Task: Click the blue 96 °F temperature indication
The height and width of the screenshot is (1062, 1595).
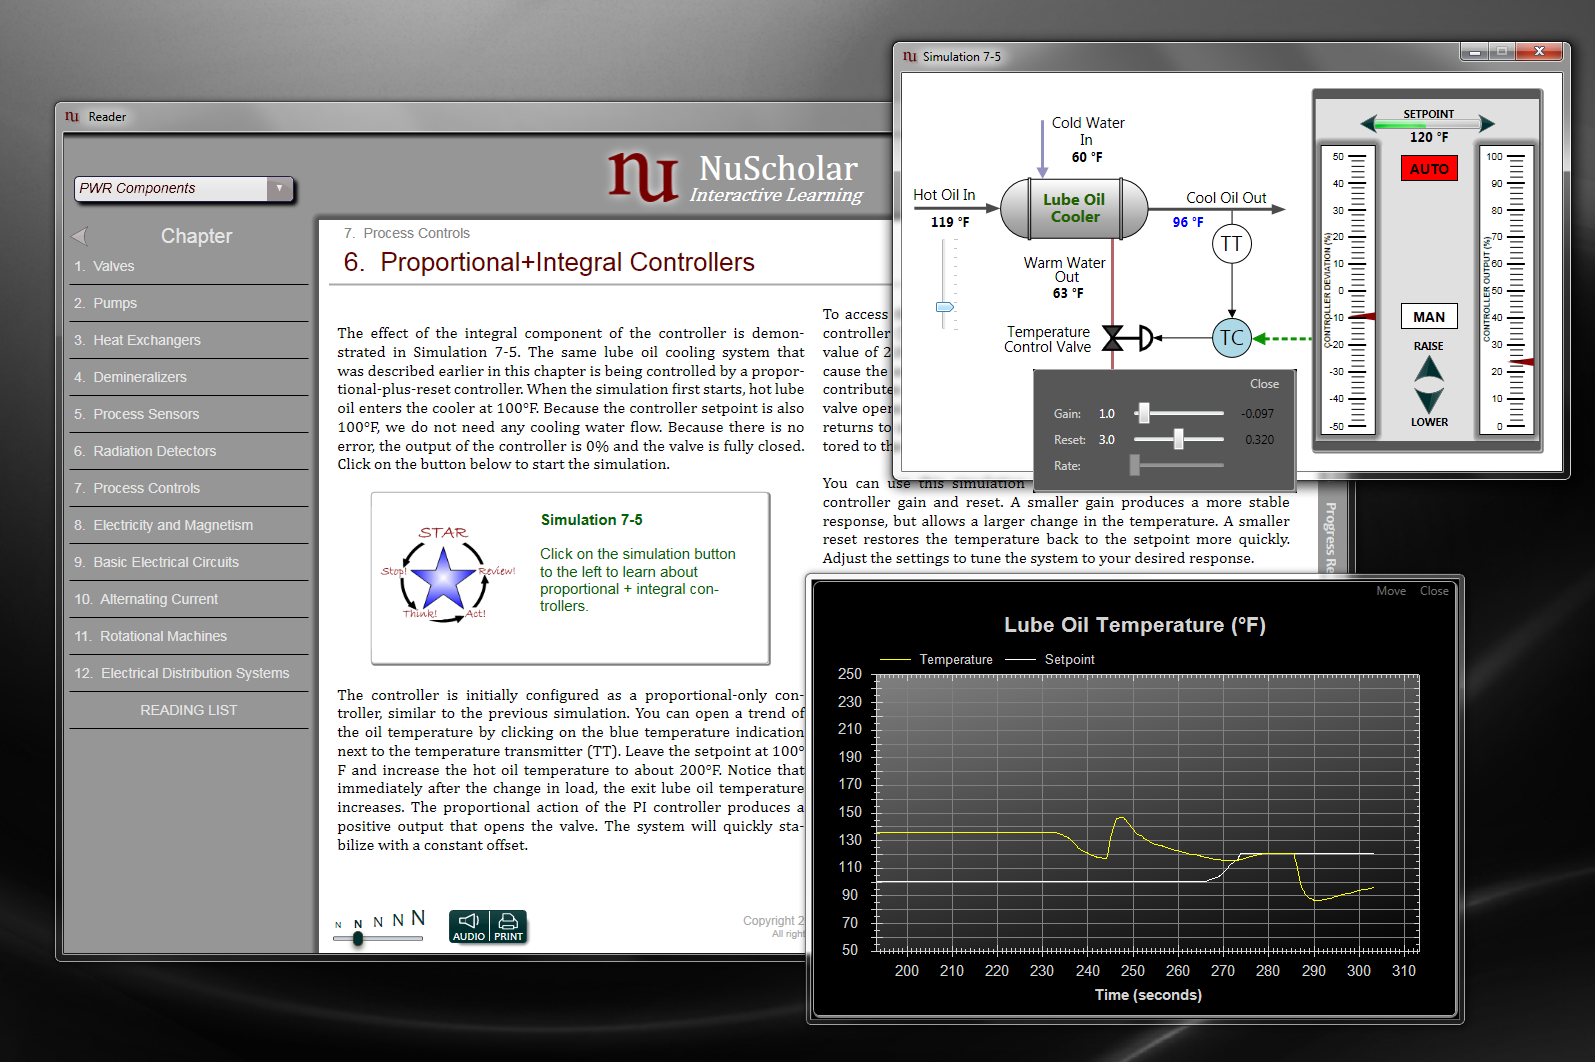Action: pyautogui.click(x=1188, y=222)
